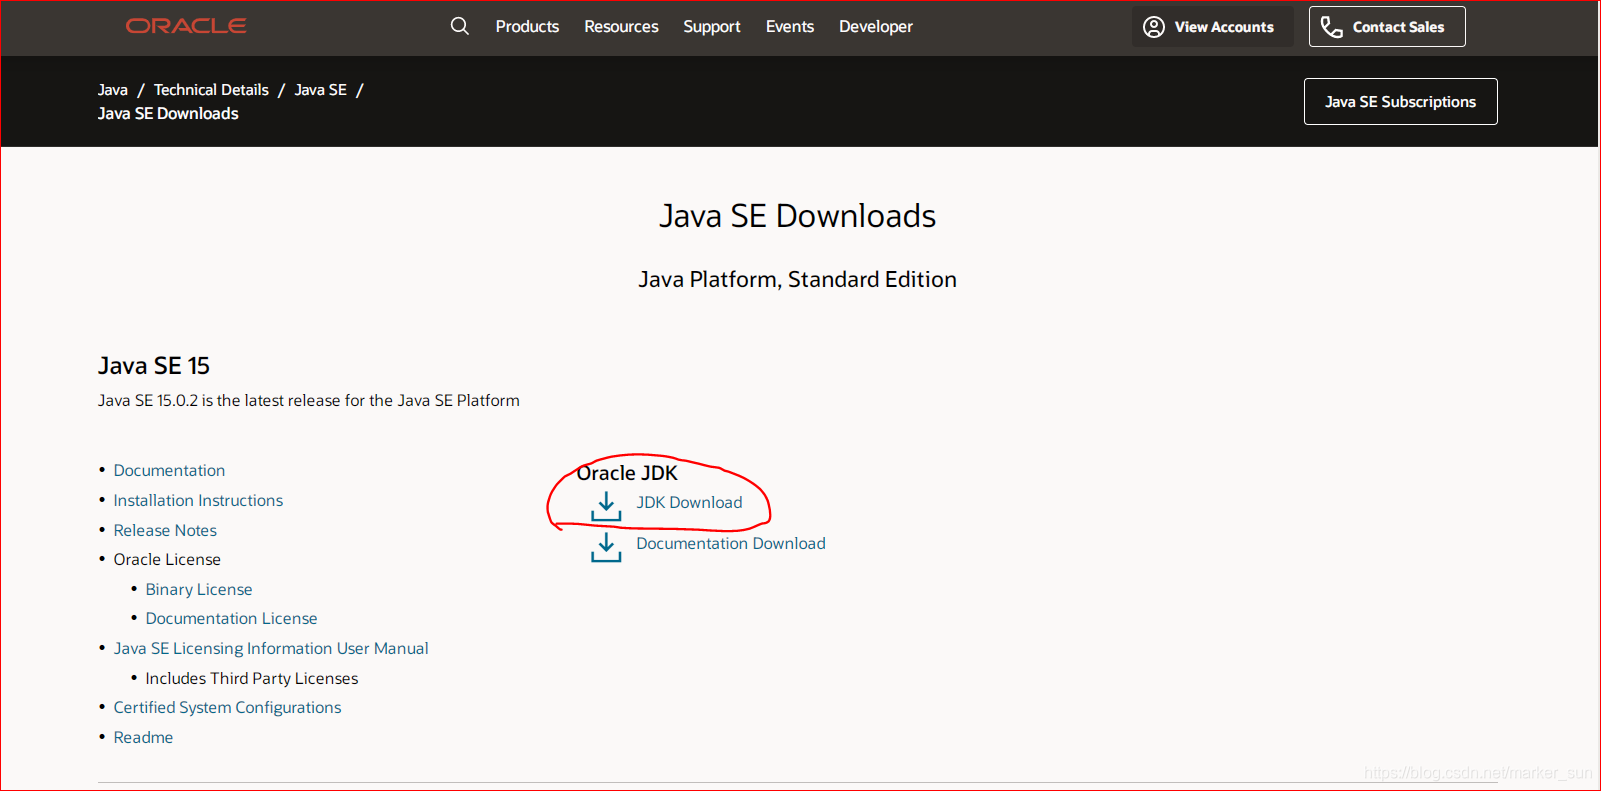1601x791 pixels.
Task: Open Installation Instructions link
Action: click(x=198, y=501)
